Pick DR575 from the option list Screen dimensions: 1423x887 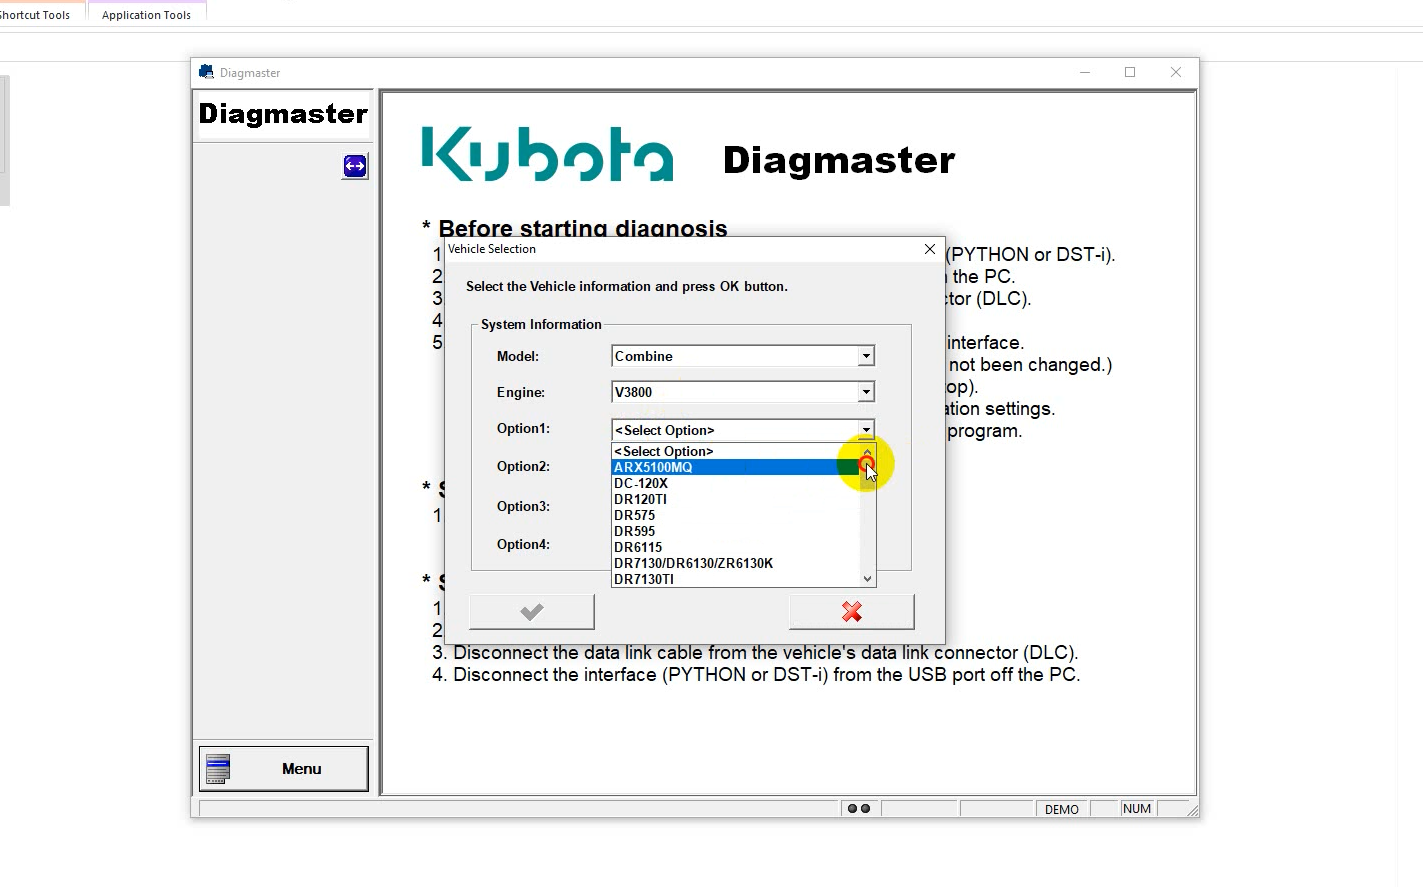click(736, 515)
